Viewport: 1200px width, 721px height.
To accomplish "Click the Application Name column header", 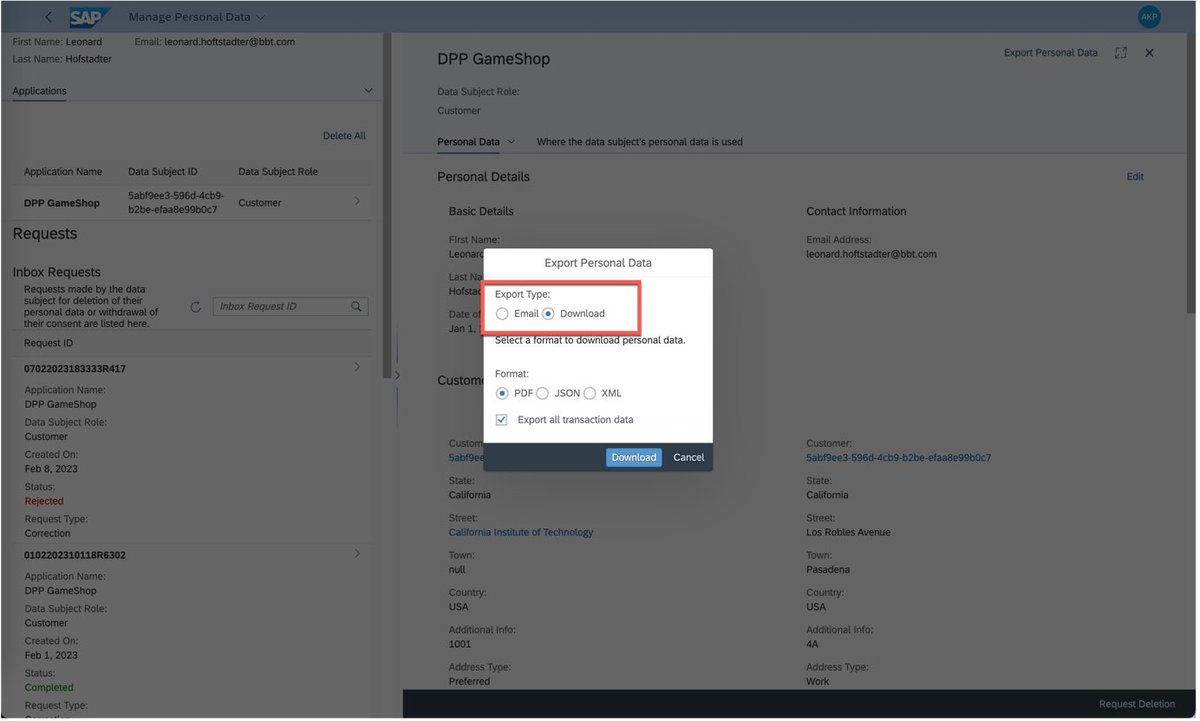I will (63, 172).
